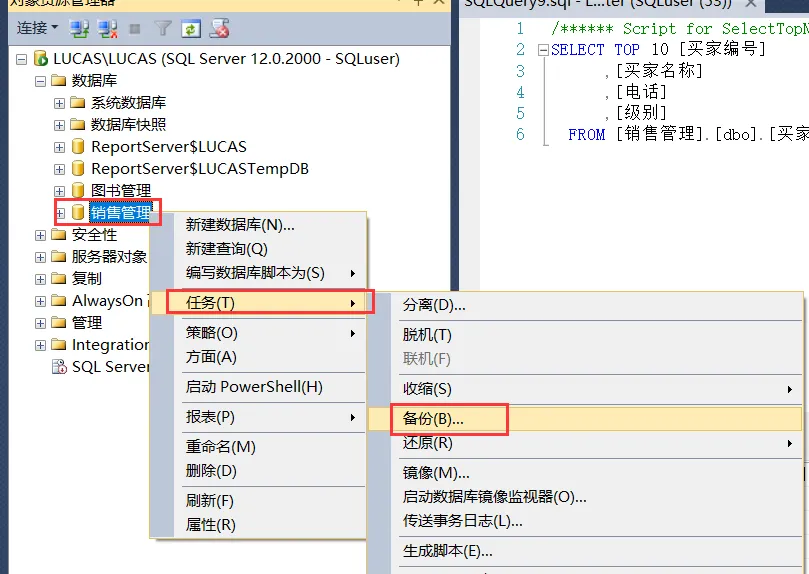Click the 数据库快照 folder icon
This screenshot has width=809, height=574.
click(77, 124)
